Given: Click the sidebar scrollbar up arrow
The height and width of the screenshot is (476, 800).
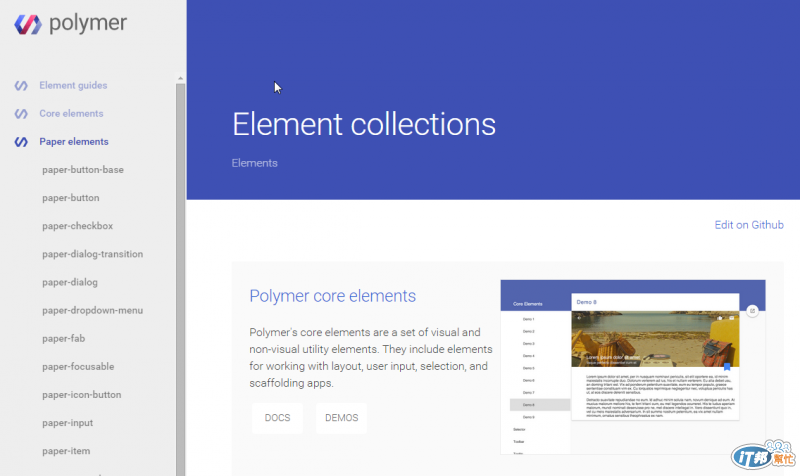Looking at the screenshot, I should tap(180, 78).
